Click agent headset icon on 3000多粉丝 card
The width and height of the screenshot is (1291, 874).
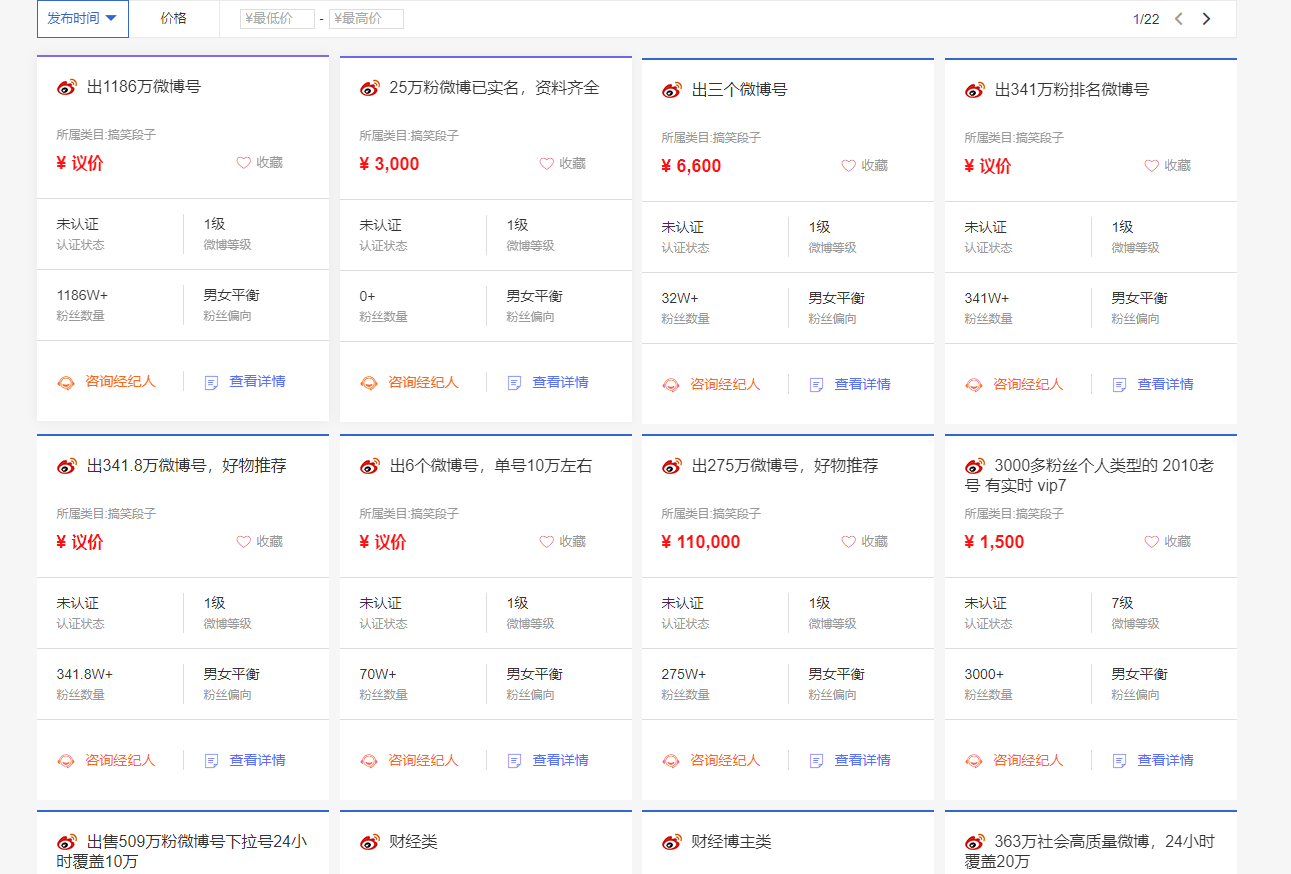(974, 761)
